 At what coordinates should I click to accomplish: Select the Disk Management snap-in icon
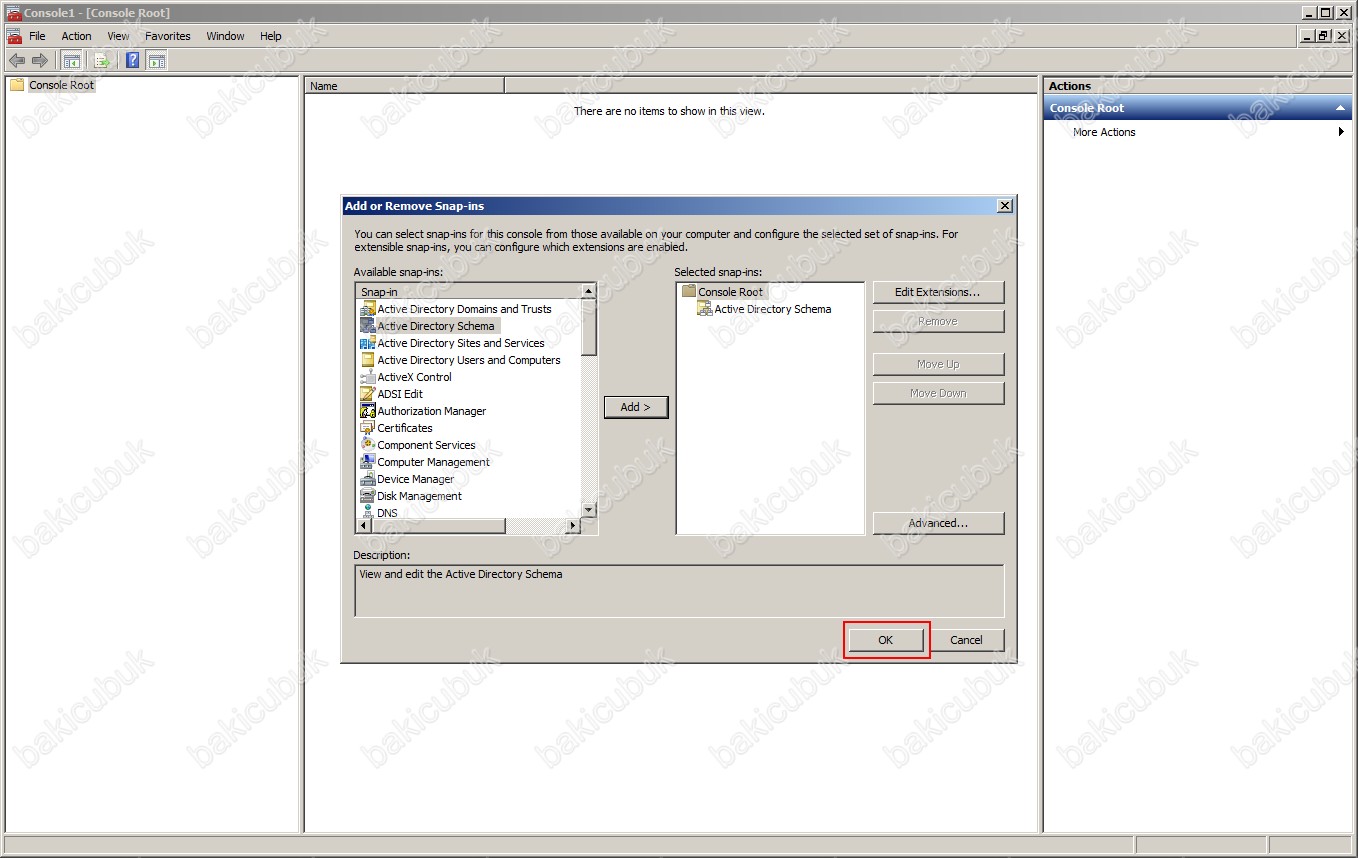coord(368,496)
